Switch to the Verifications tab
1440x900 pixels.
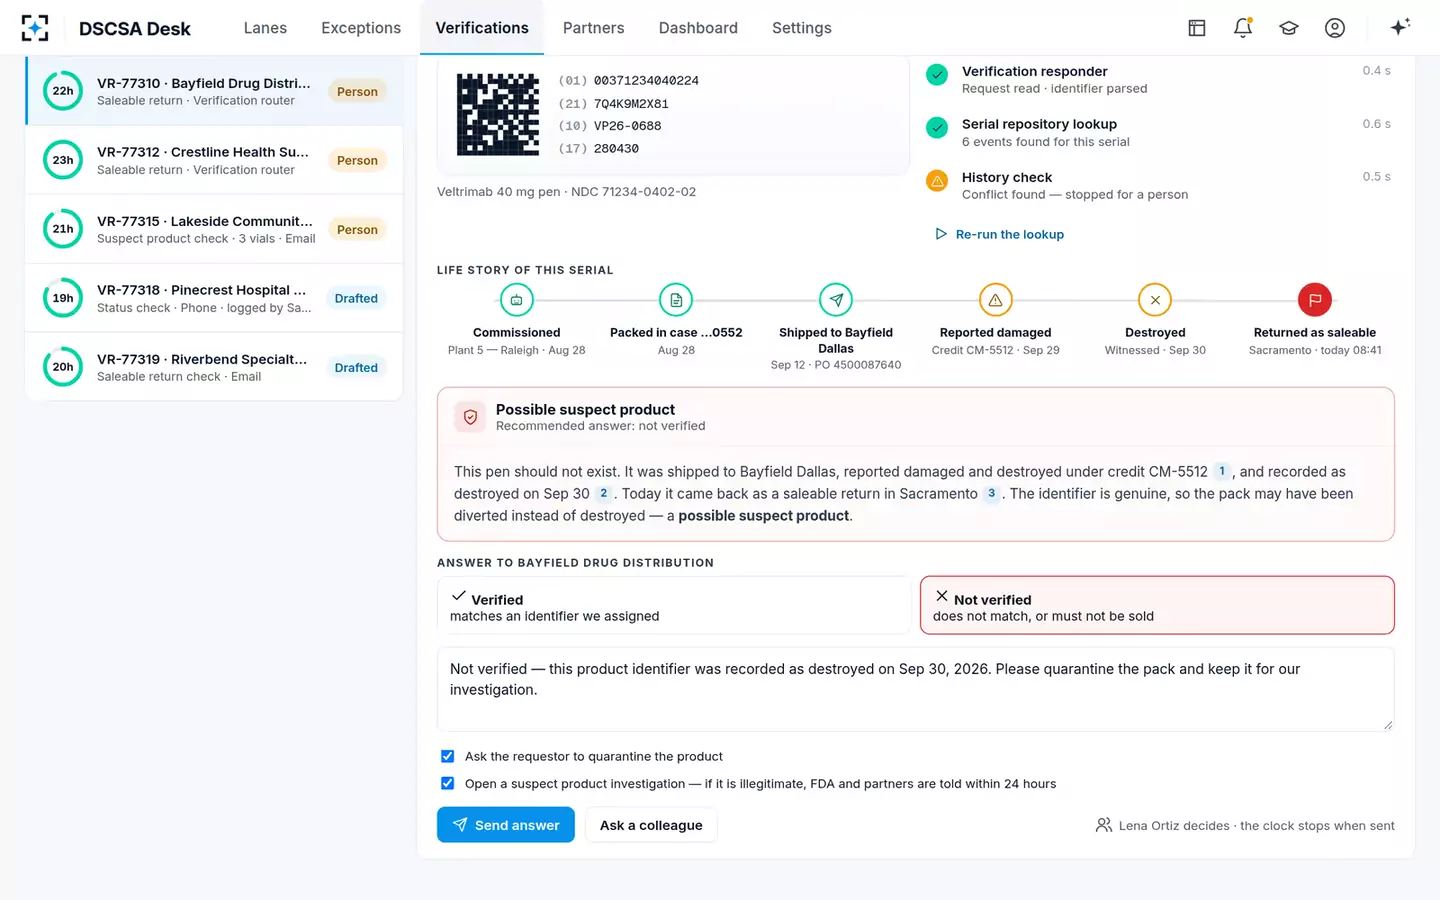tap(482, 28)
